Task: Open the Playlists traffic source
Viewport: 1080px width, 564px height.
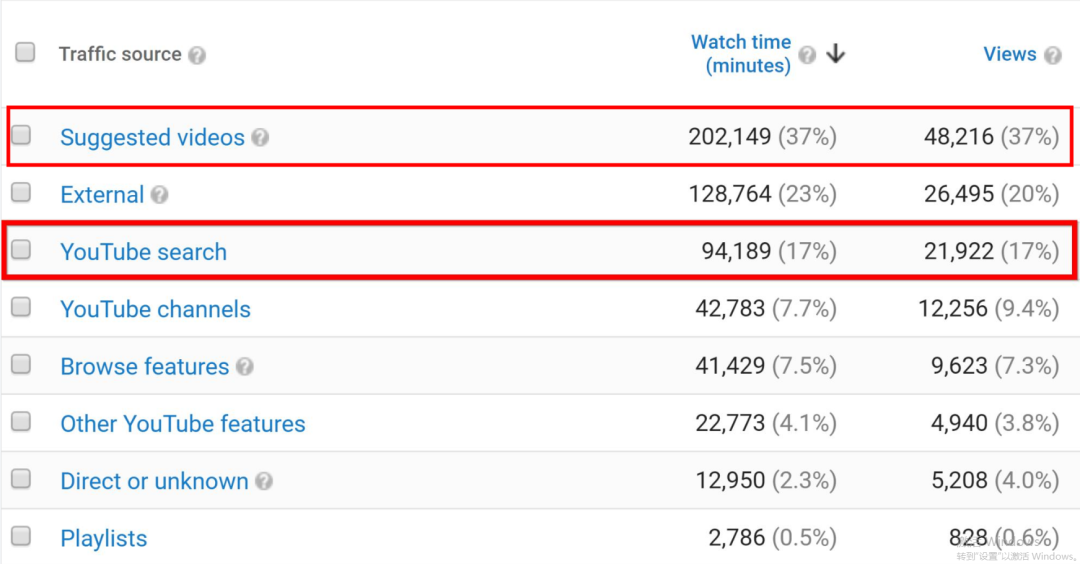Action: [103, 539]
